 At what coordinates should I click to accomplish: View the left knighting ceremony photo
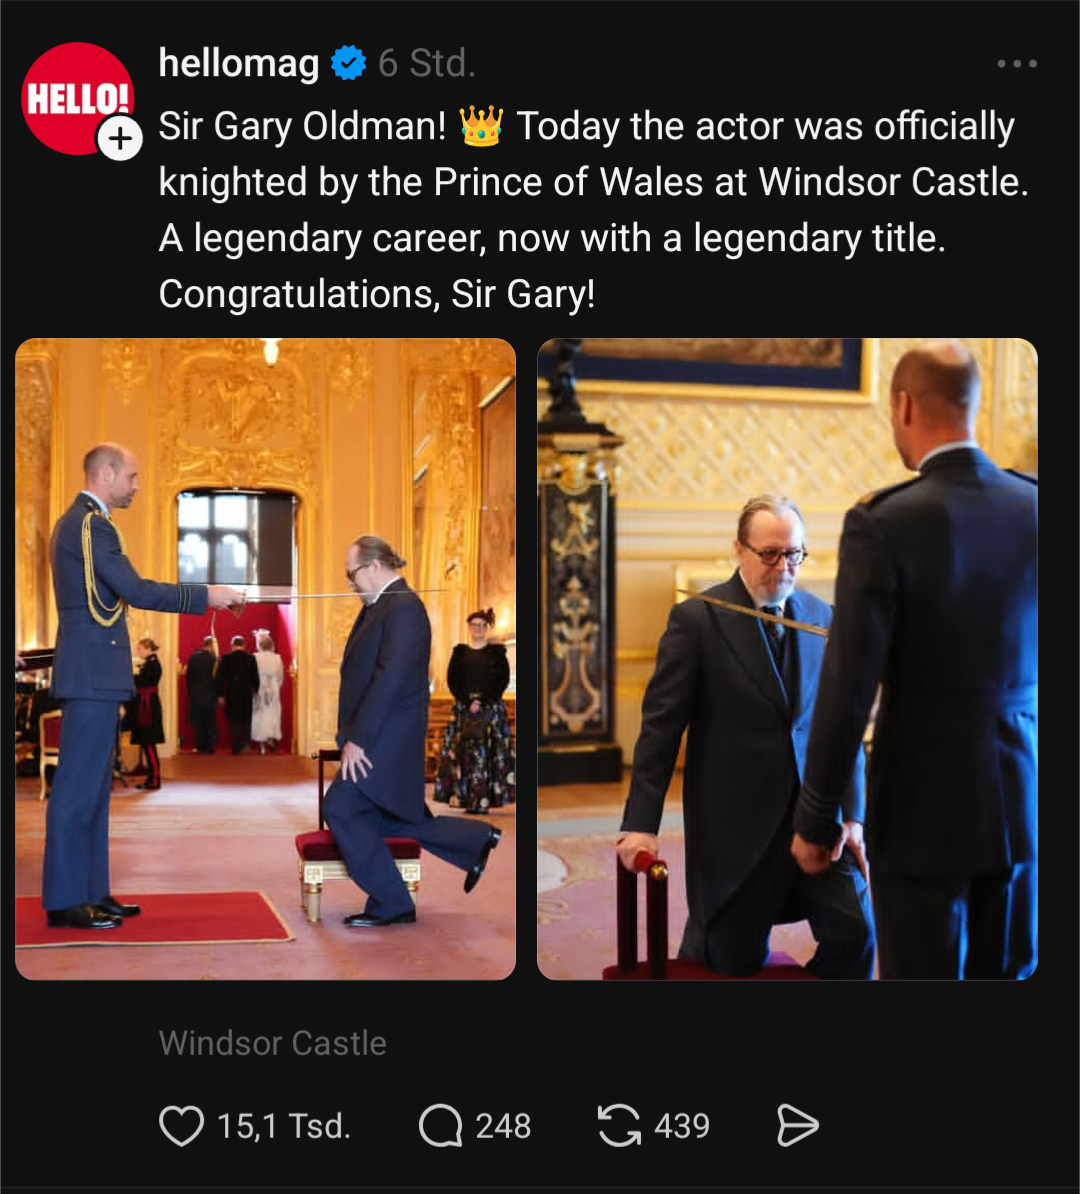[x=265, y=659]
